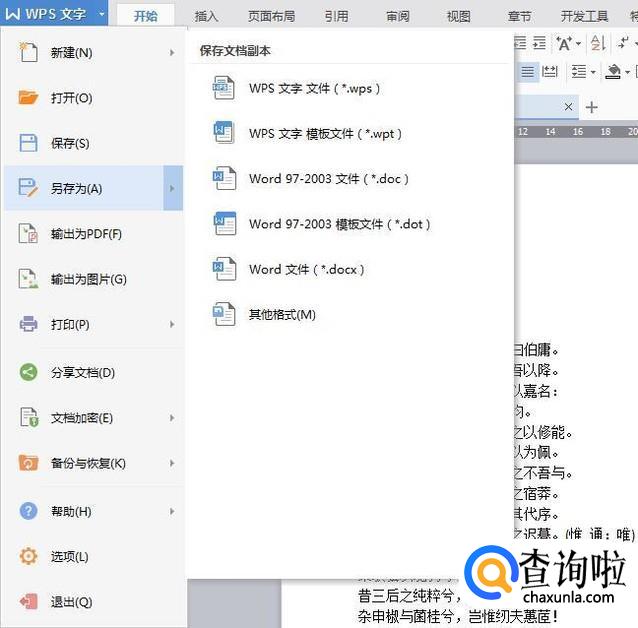Click the show paragraph marks icon

[x=623, y=42]
